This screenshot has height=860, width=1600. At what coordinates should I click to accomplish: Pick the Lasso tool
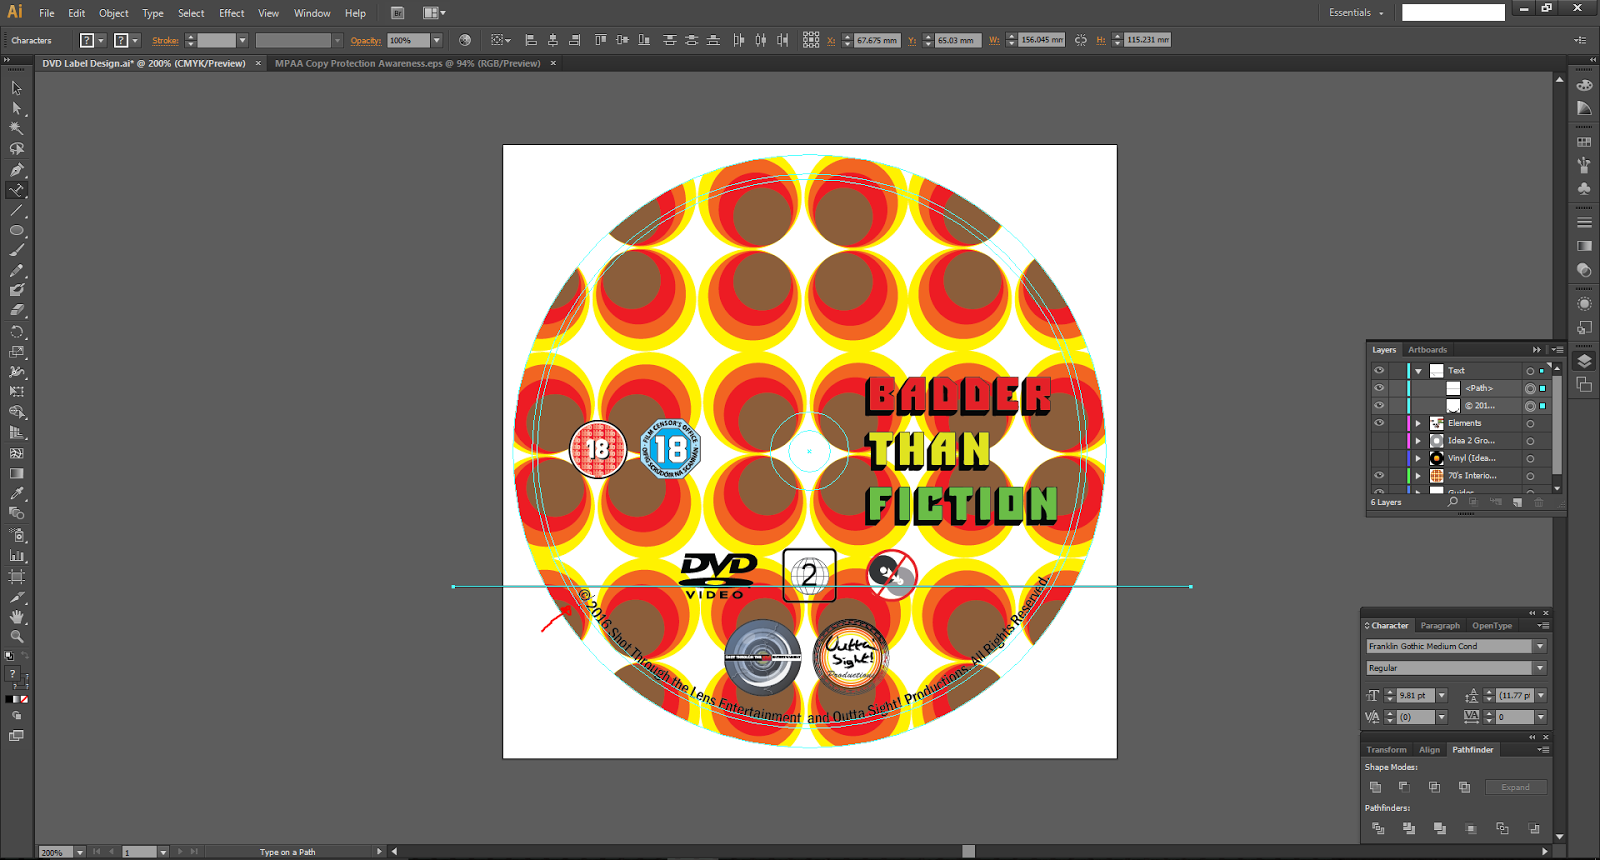coord(17,149)
